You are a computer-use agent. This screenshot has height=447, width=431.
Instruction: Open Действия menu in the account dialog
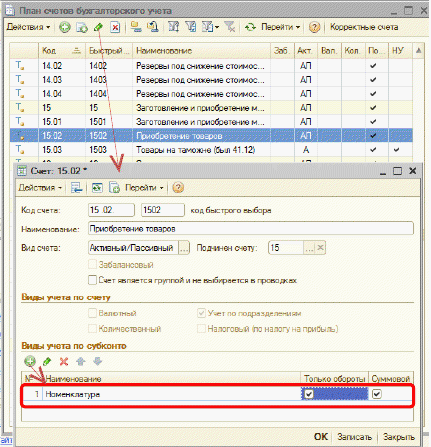click(40, 188)
